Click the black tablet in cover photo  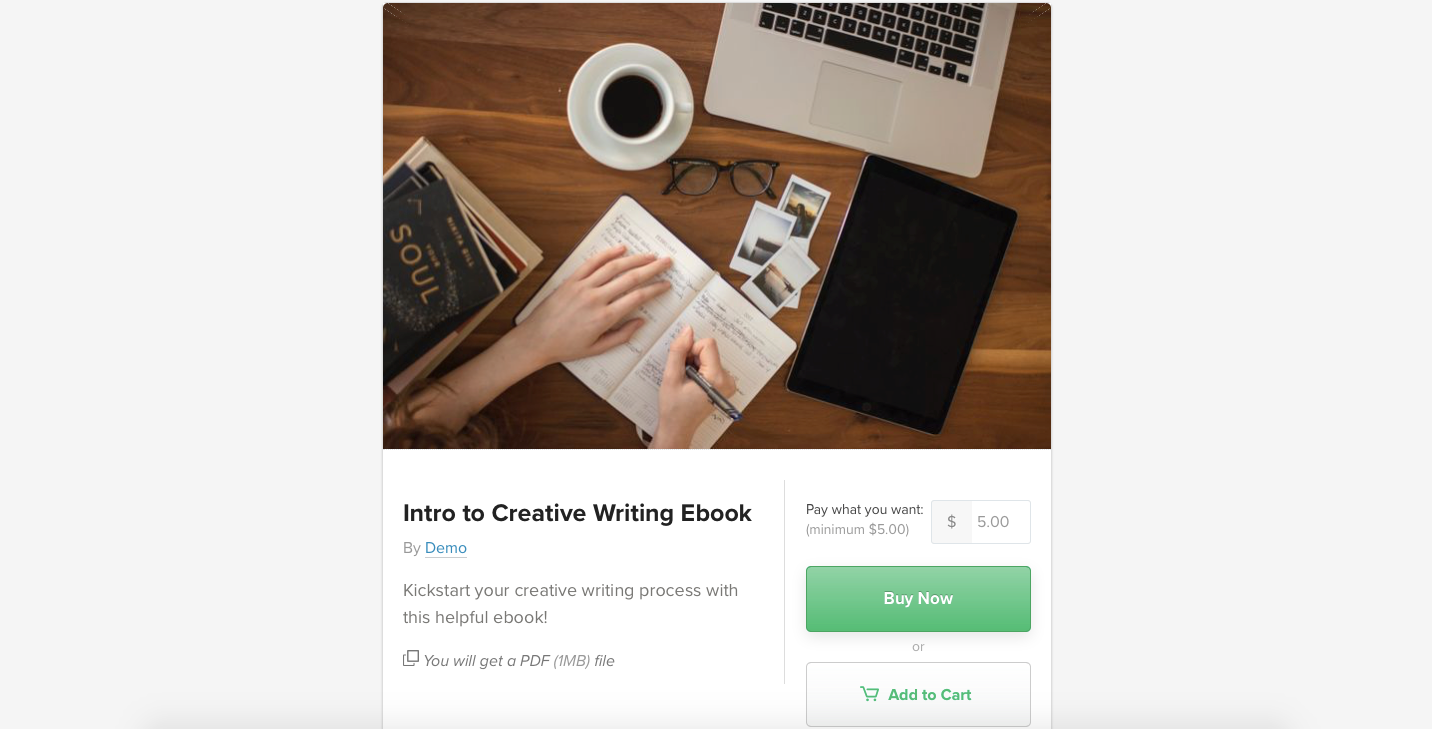902,293
